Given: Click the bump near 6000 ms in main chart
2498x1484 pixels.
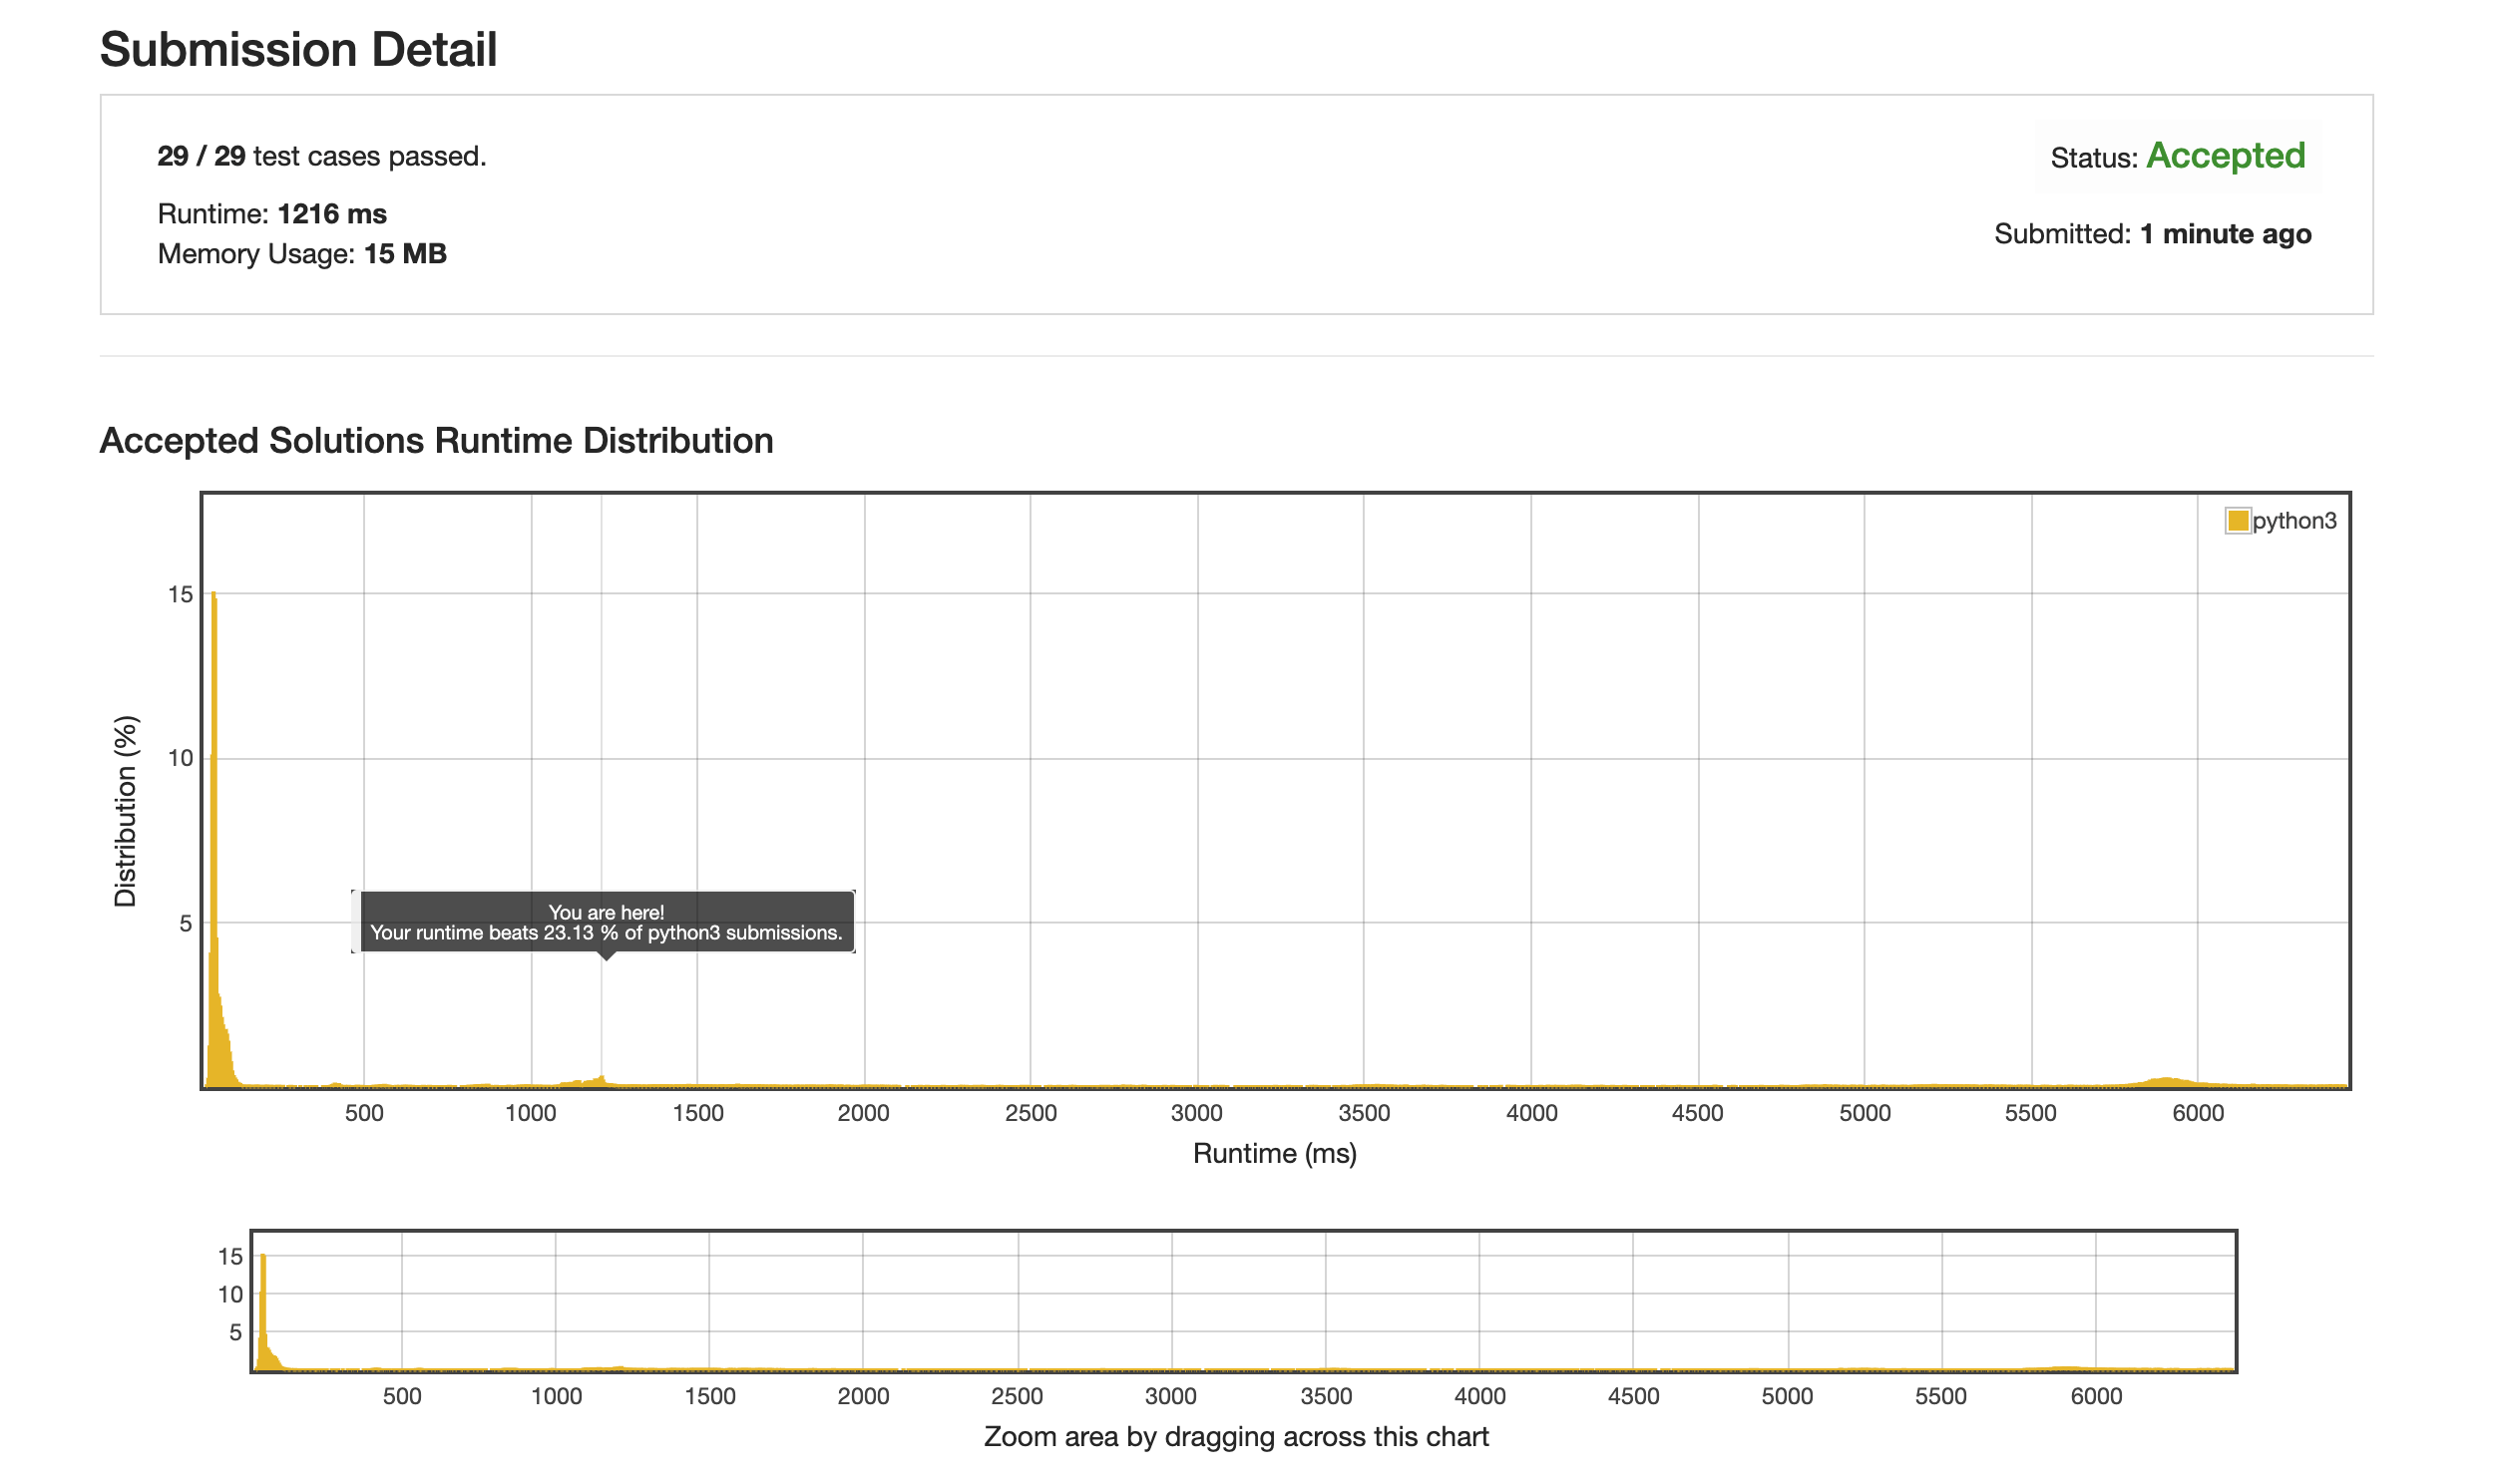Looking at the screenshot, I should point(2165,1082).
